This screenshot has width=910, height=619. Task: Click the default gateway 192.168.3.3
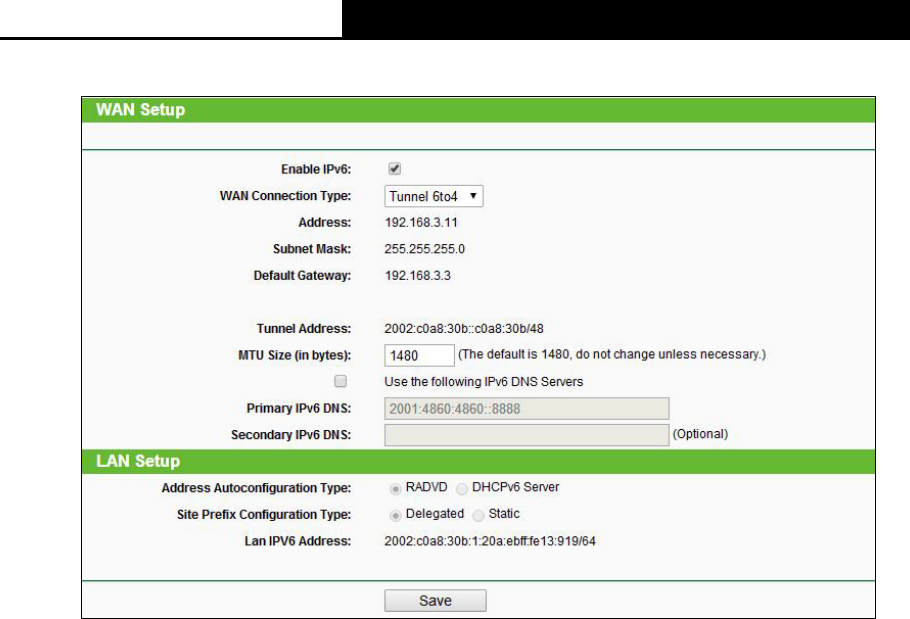pos(417,276)
